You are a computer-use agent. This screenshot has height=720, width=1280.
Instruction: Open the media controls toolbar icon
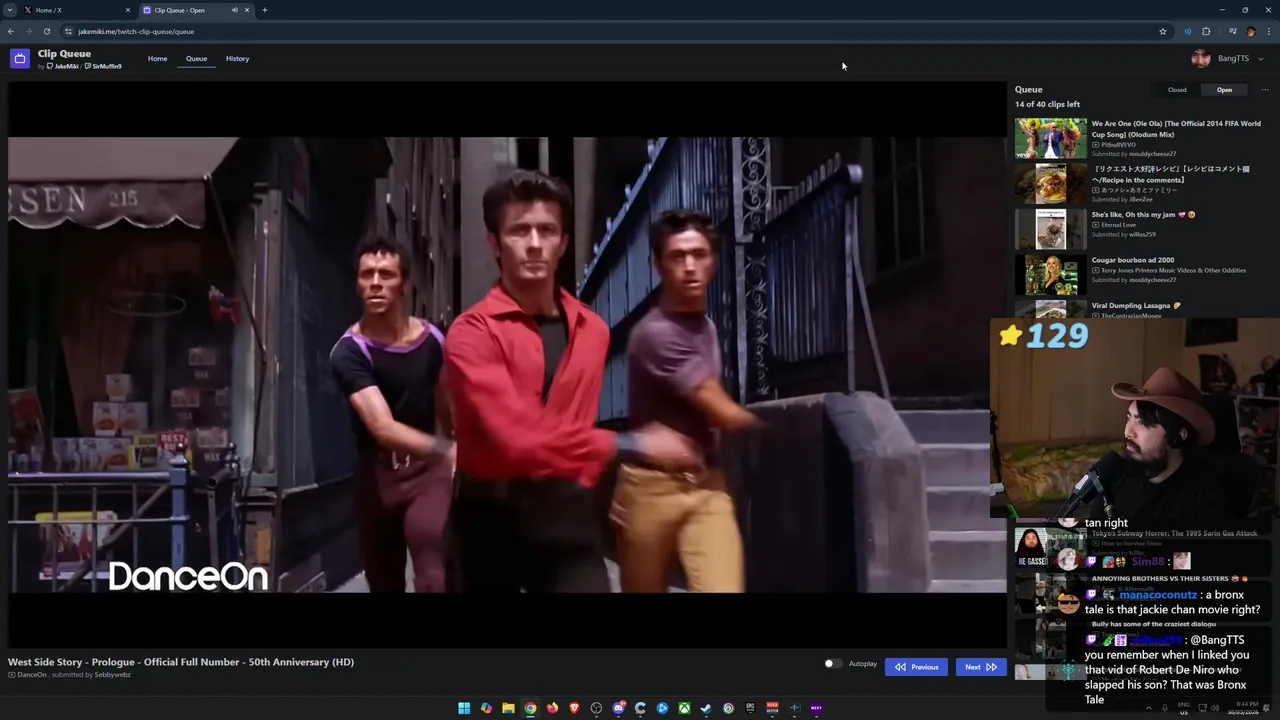pos(1233,31)
